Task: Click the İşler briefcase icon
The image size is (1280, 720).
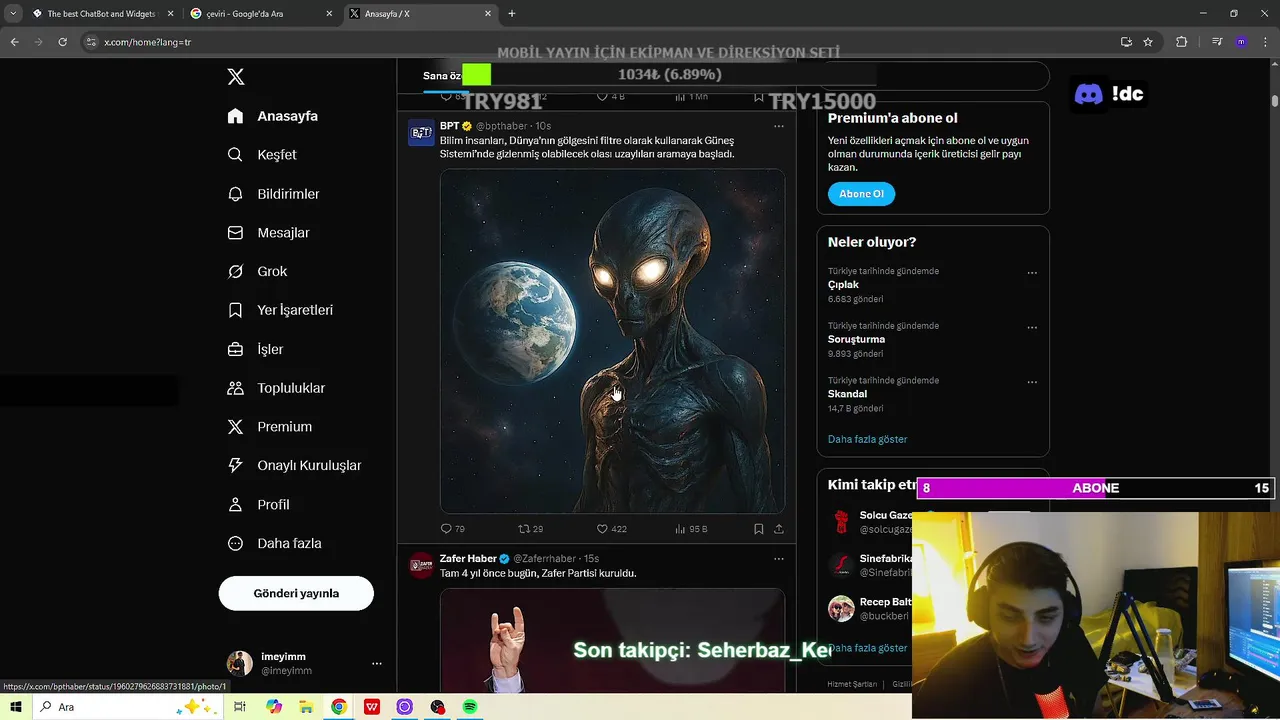Action: 235,349
